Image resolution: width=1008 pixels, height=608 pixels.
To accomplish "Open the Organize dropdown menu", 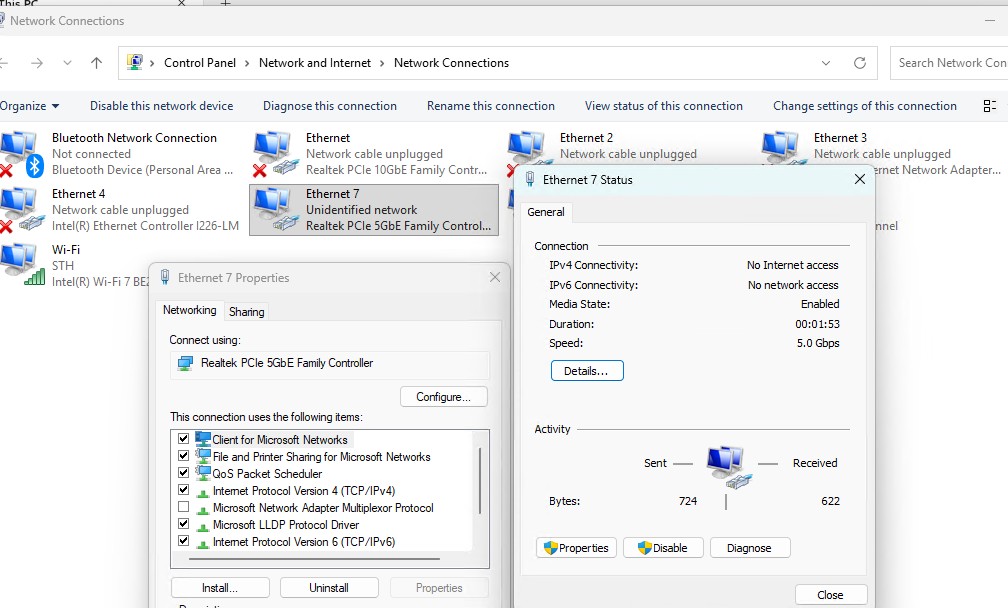I will pos(30,106).
